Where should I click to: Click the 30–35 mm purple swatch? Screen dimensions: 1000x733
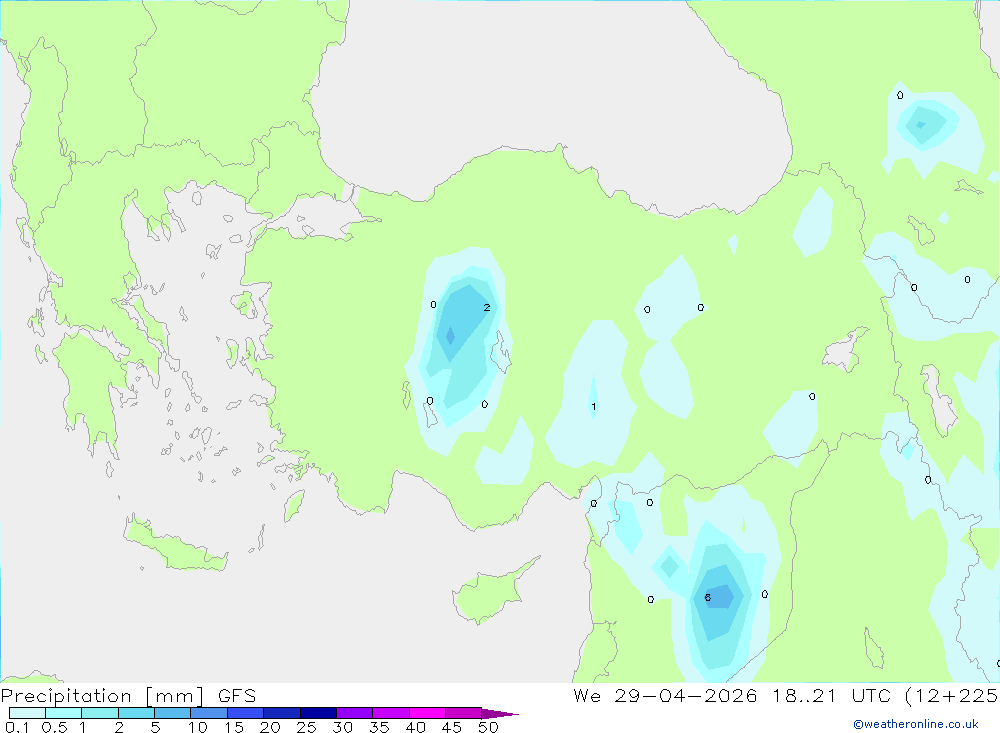point(355,713)
